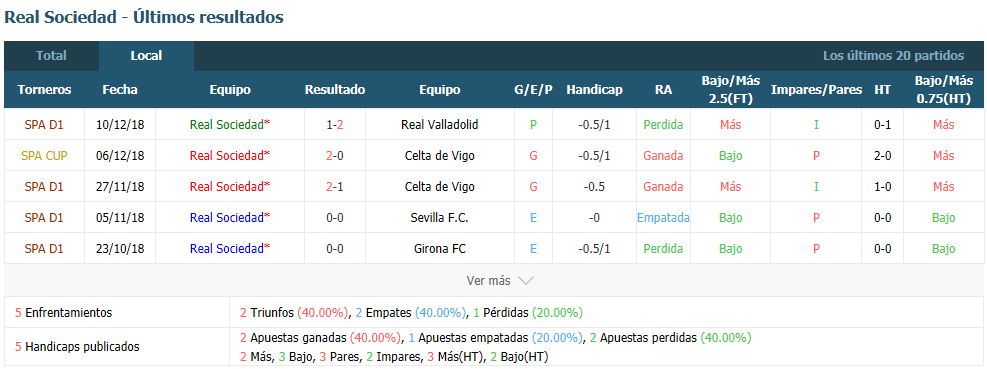Viewport: 987px width, 369px height.
Task: Click the Los últimos 20 partidos label
Action: point(893,55)
